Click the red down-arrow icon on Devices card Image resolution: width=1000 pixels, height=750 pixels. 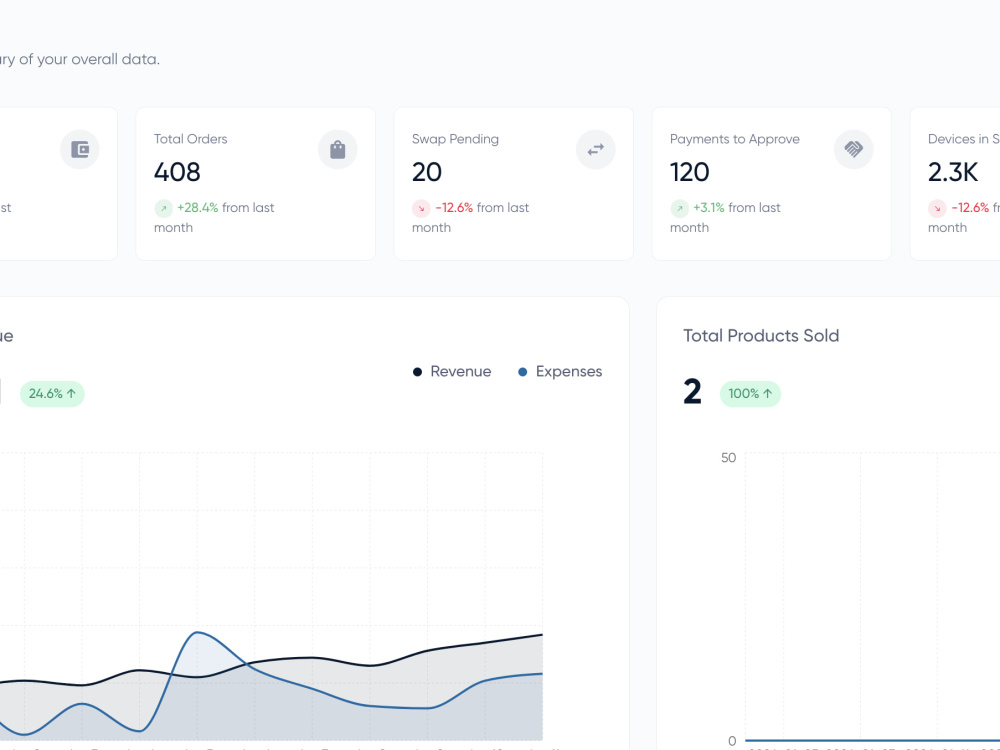pyautogui.click(x=937, y=208)
